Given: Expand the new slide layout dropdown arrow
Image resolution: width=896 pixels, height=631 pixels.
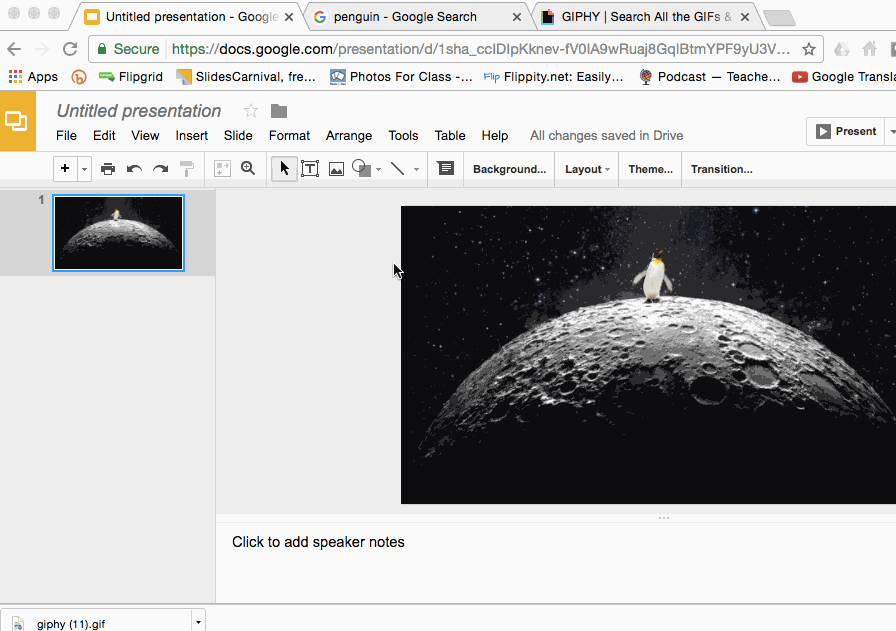Looking at the screenshot, I should (x=84, y=169).
